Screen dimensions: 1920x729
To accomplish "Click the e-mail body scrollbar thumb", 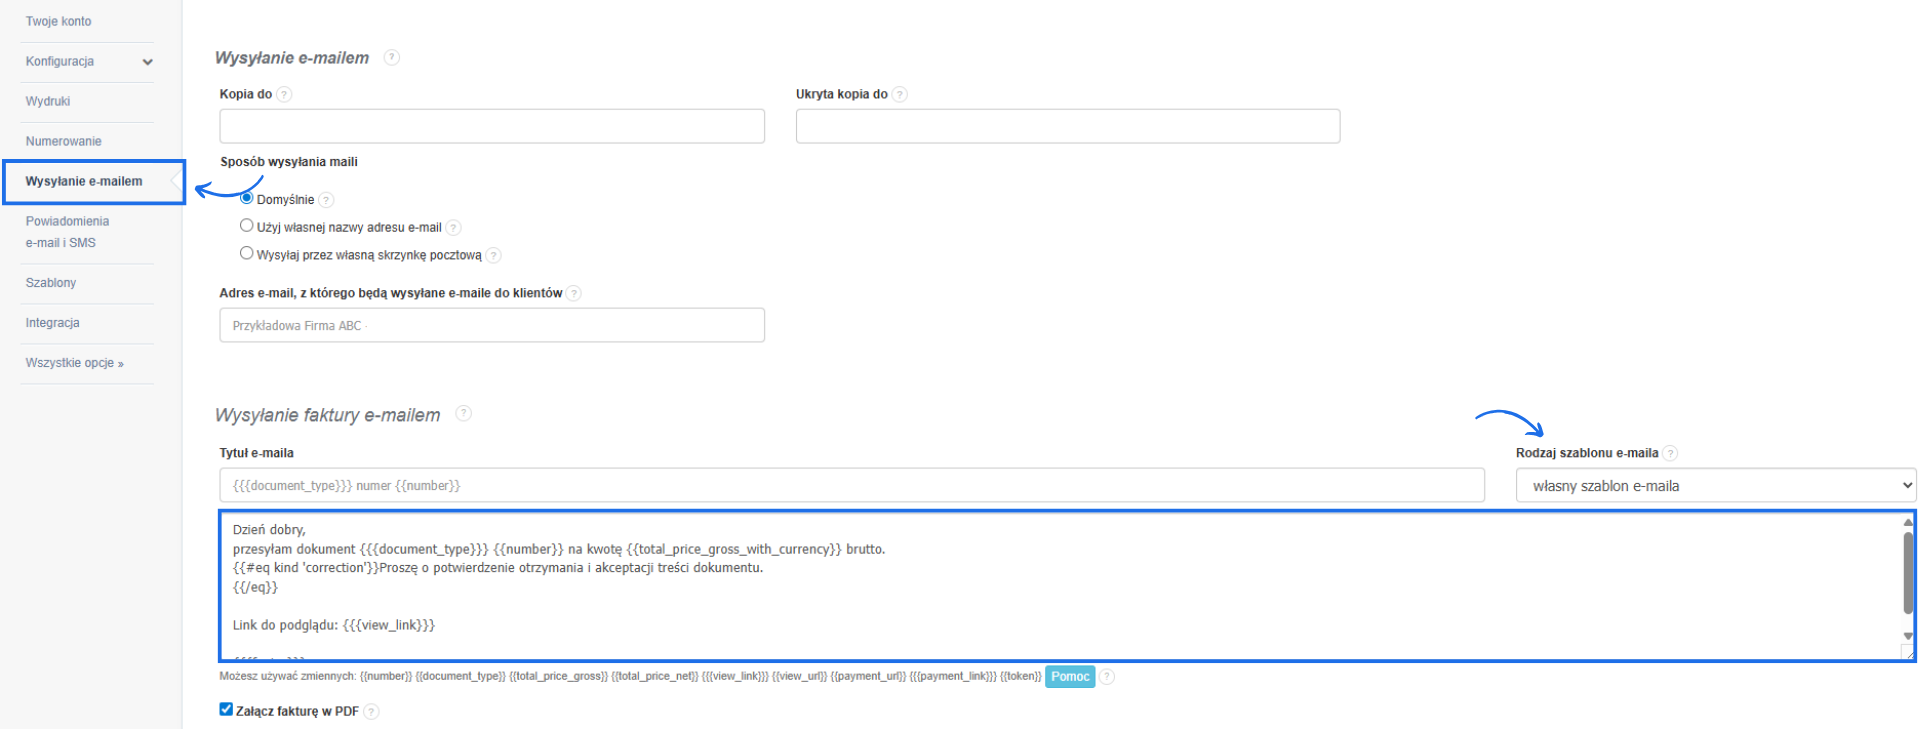I will 1908,572.
